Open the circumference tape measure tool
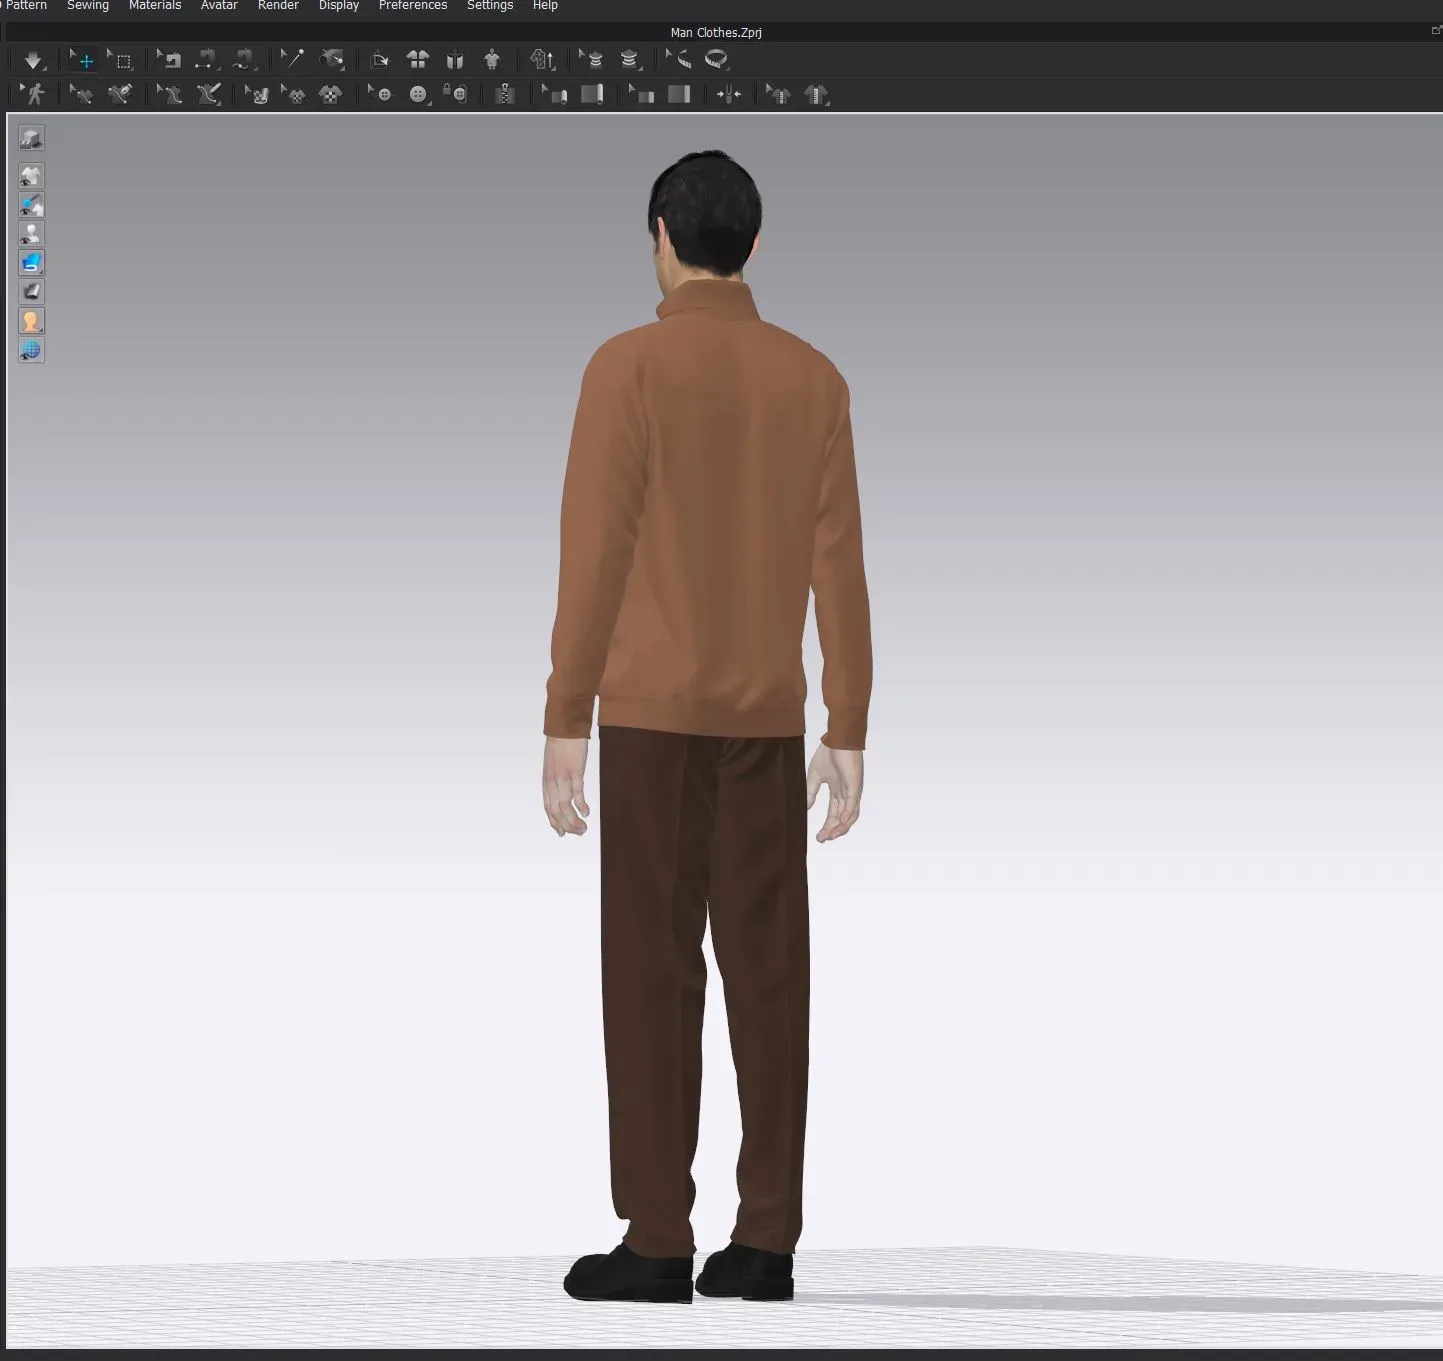This screenshot has width=1443, height=1361. tap(716, 60)
